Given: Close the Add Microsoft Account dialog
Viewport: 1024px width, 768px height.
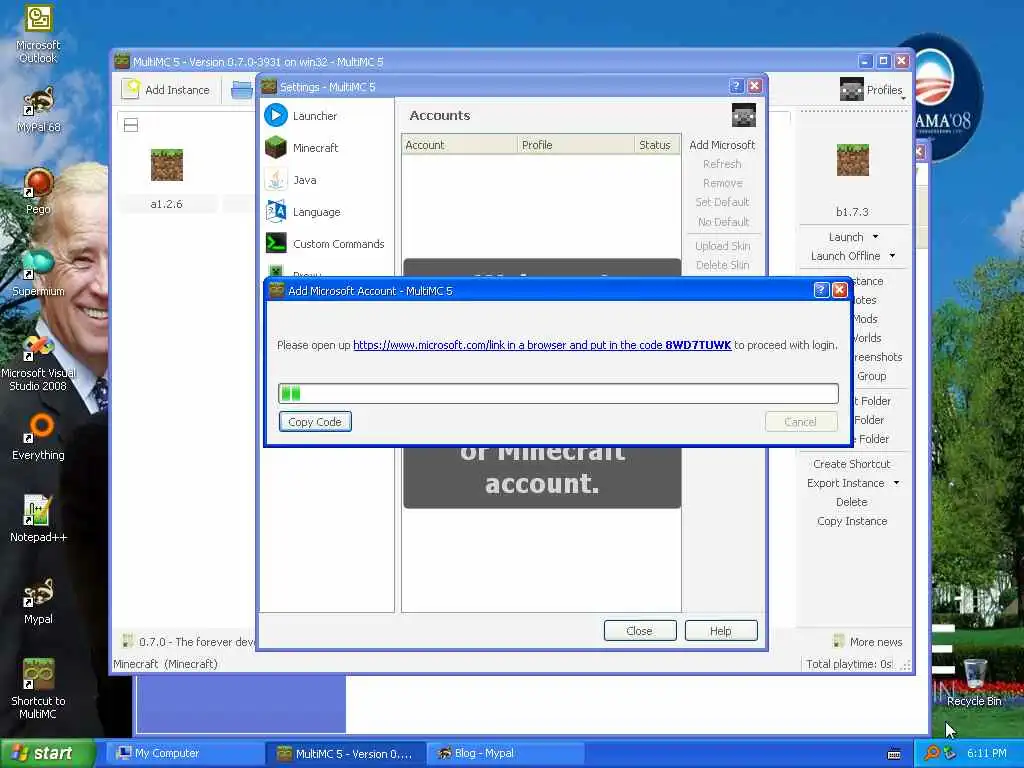Looking at the screenshot, I should 840,291.
